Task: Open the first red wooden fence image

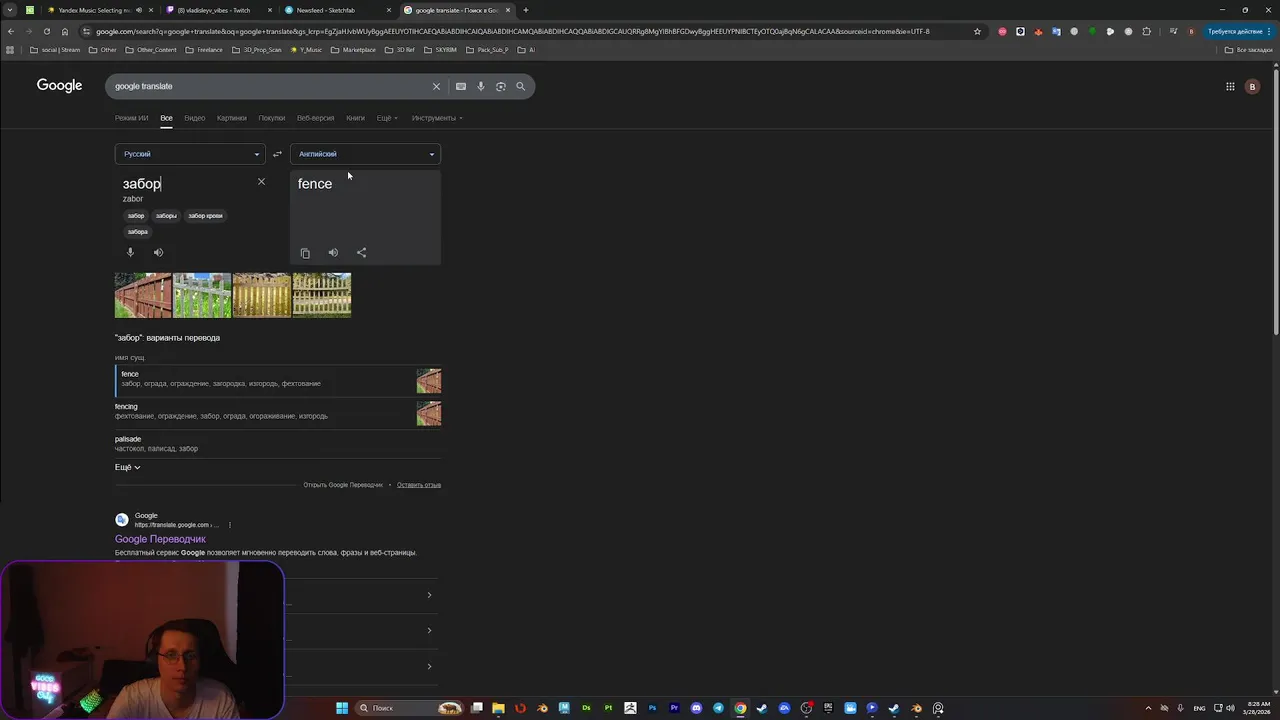Action: coord(143,295)
